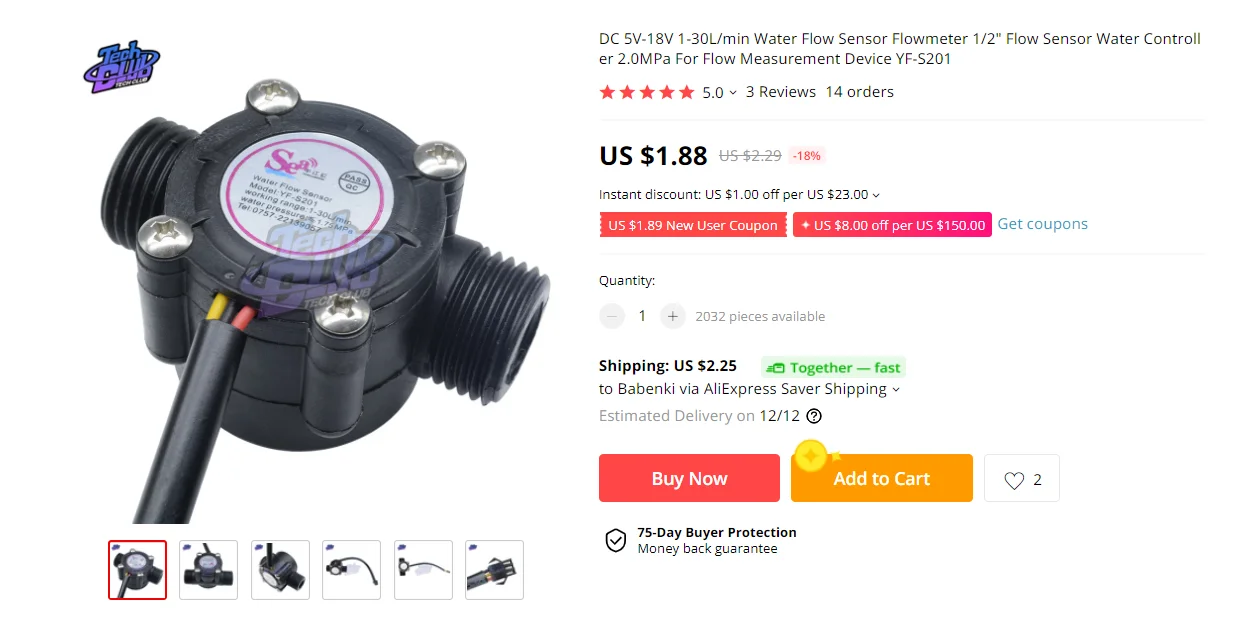The width and height of the screenshot is (1233, 643).
Task: Increase quantity with the plus button
Action: pos(673,316)
